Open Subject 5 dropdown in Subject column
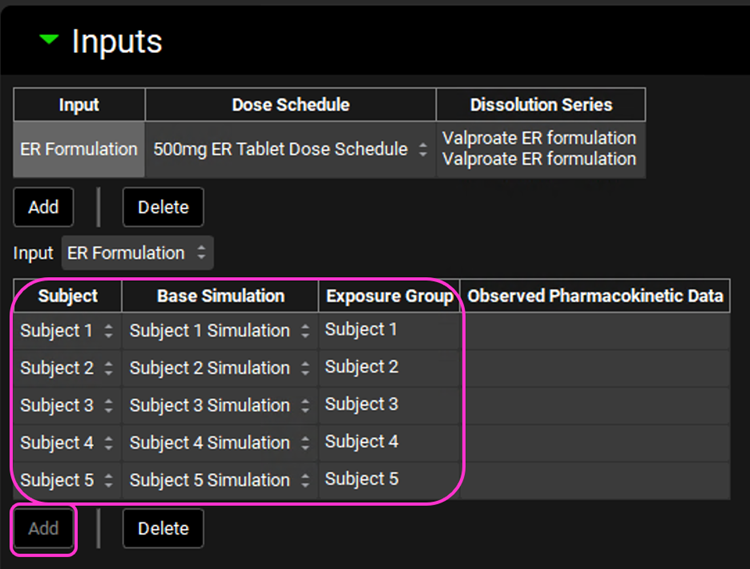Screen dimensions: 750x569 pyautogui.click(x=67, y=480)
